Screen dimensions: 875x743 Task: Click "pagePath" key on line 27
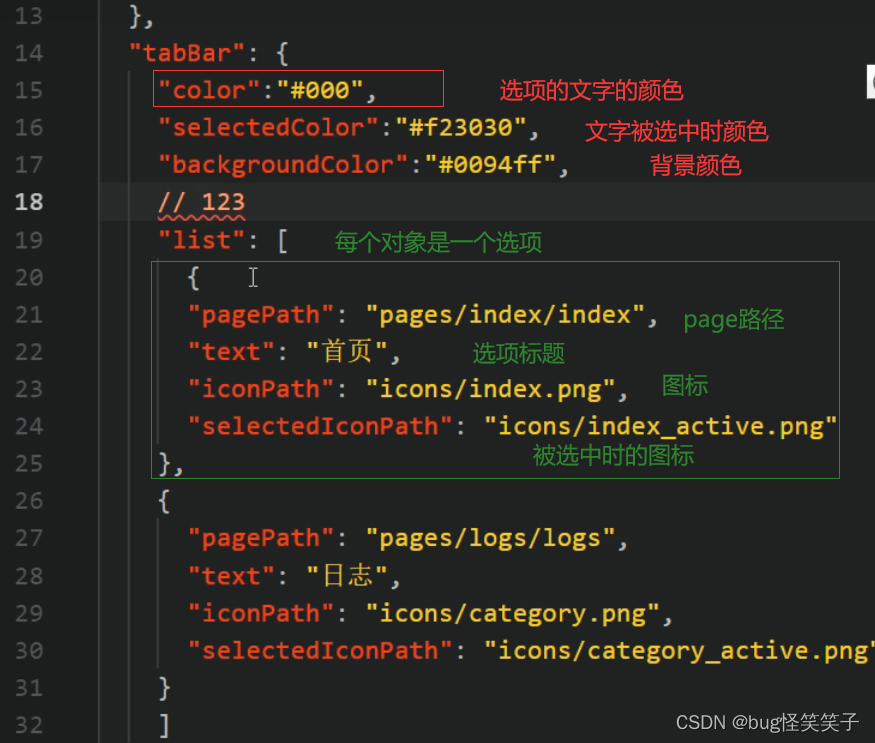pyautogui.click(x=261, y=539)
